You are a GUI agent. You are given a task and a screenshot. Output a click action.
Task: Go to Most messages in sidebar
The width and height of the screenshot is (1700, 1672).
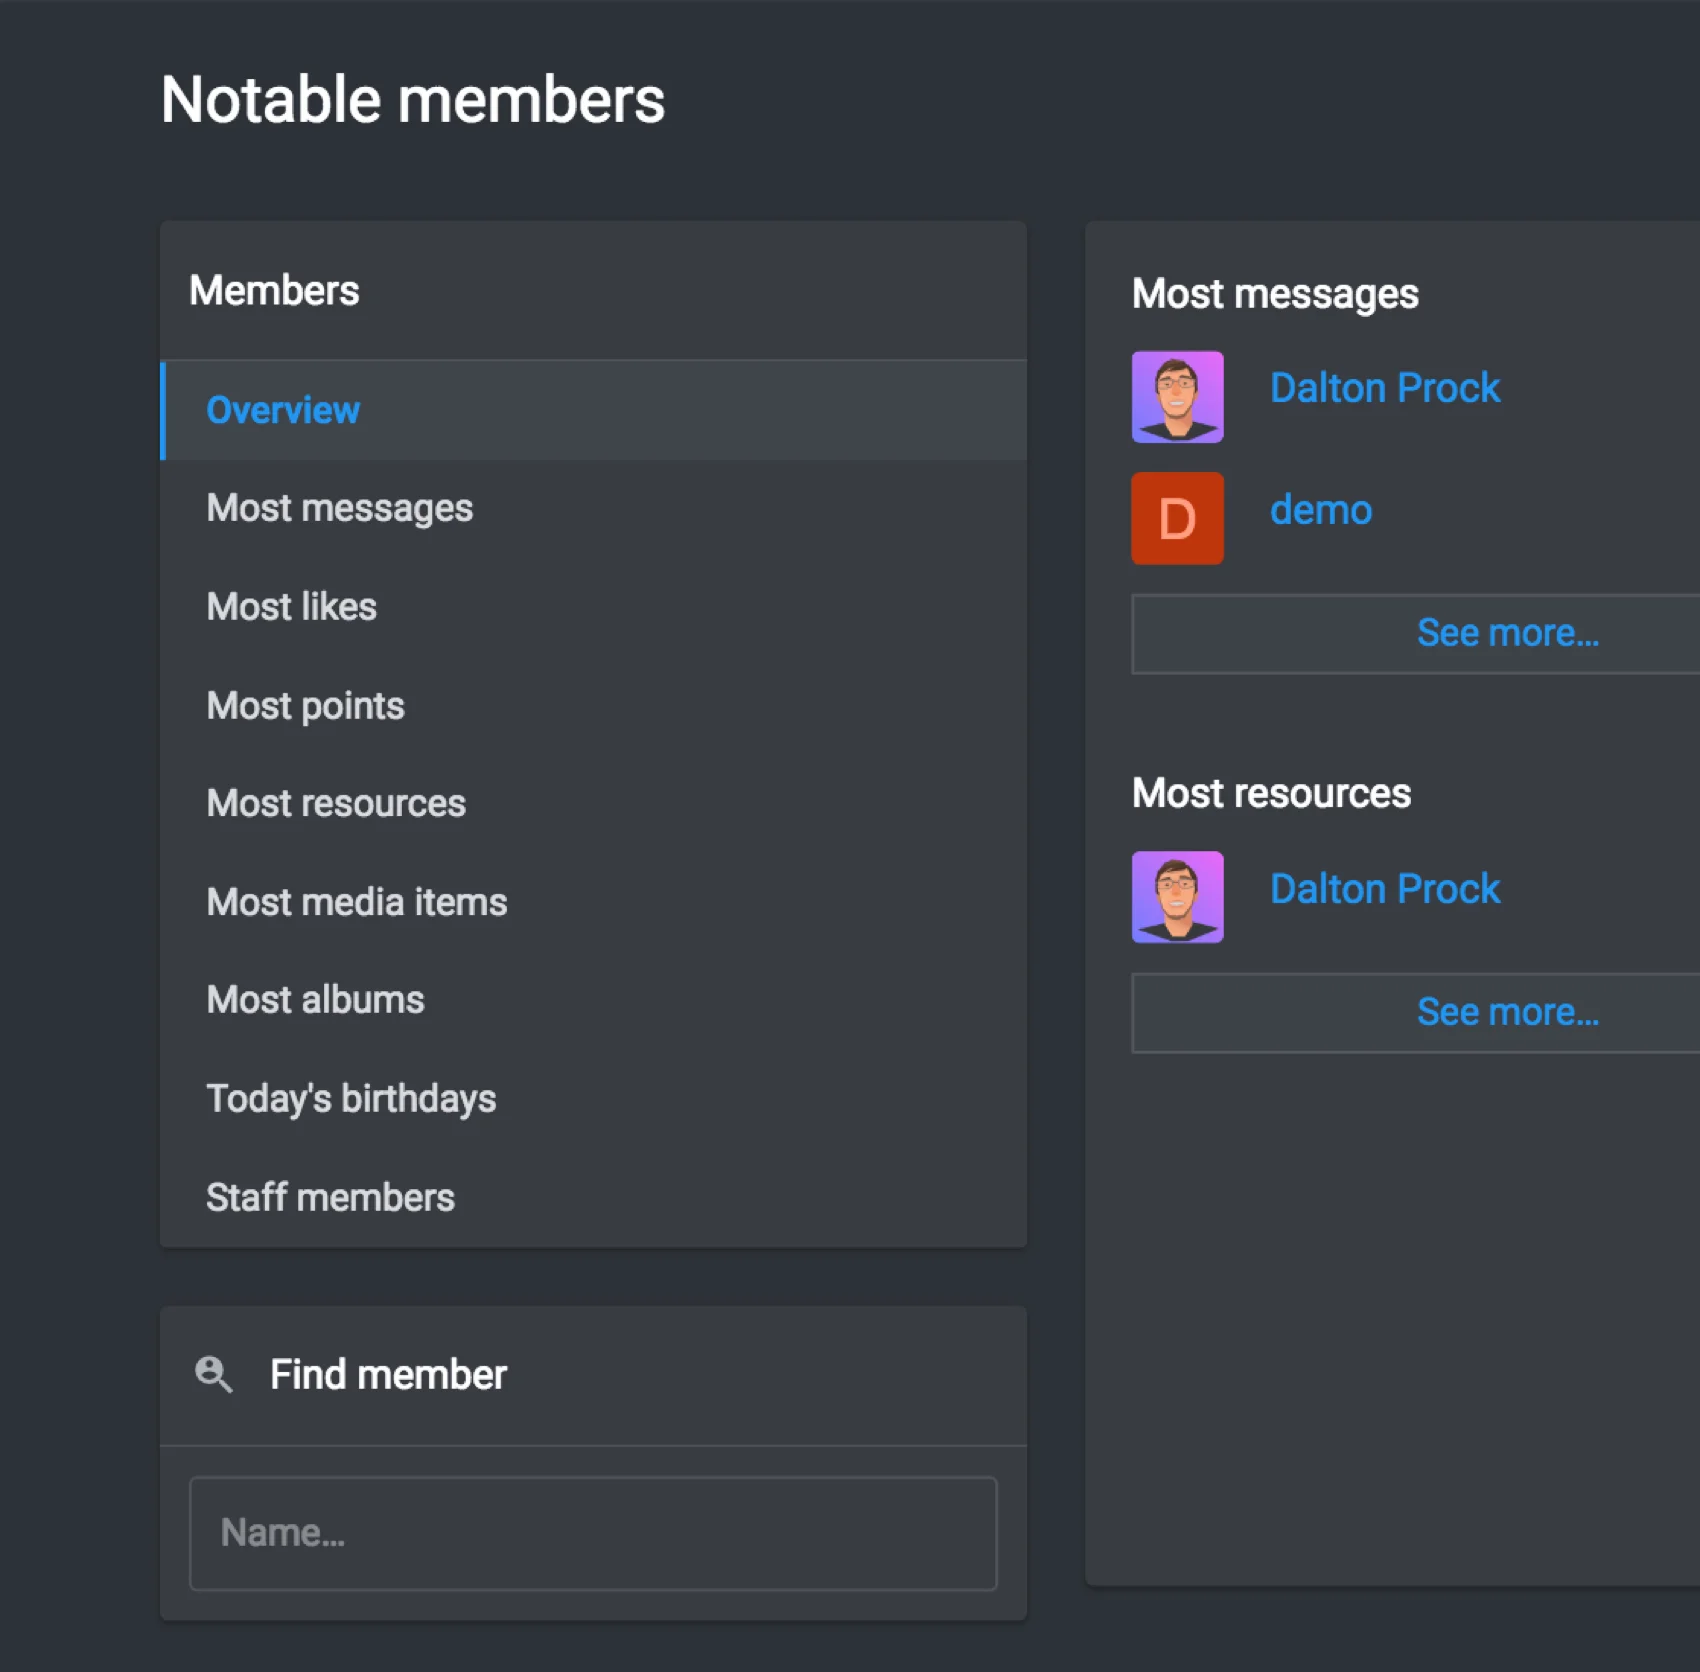coord(339,508)
